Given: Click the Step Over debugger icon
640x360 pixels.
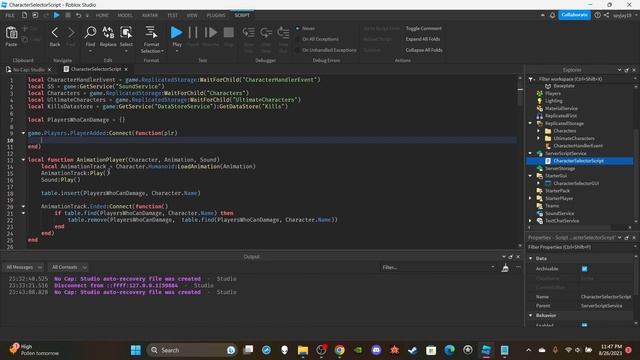Looking at the screenshot, I should tap(266, 32).
